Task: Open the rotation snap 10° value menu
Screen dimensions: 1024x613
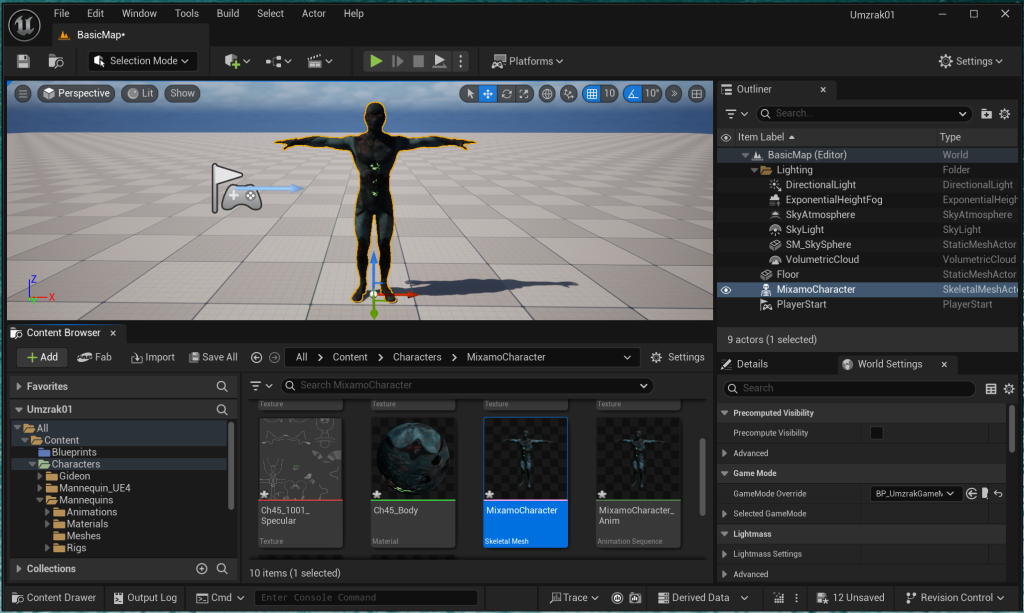Action: coord(652,94)
